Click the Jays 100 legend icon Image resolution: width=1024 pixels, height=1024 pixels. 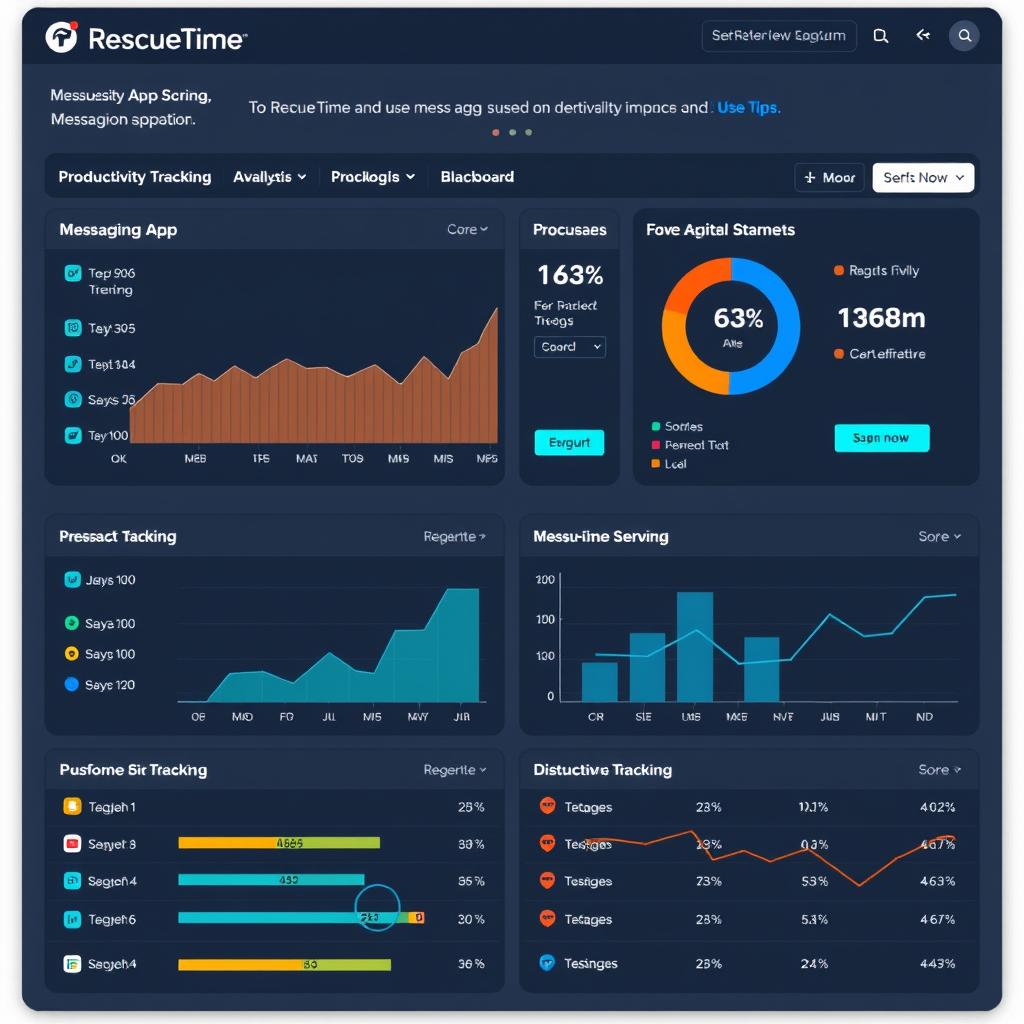(x=72, y=579)
